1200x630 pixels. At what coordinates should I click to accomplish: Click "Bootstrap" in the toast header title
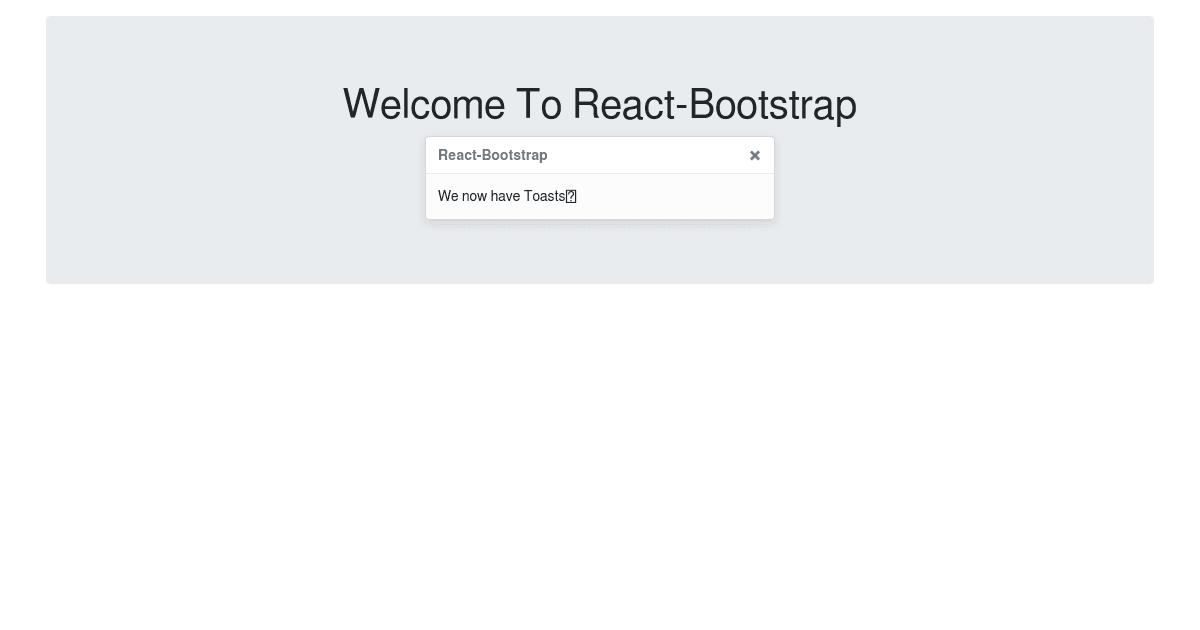coord(515,155)
